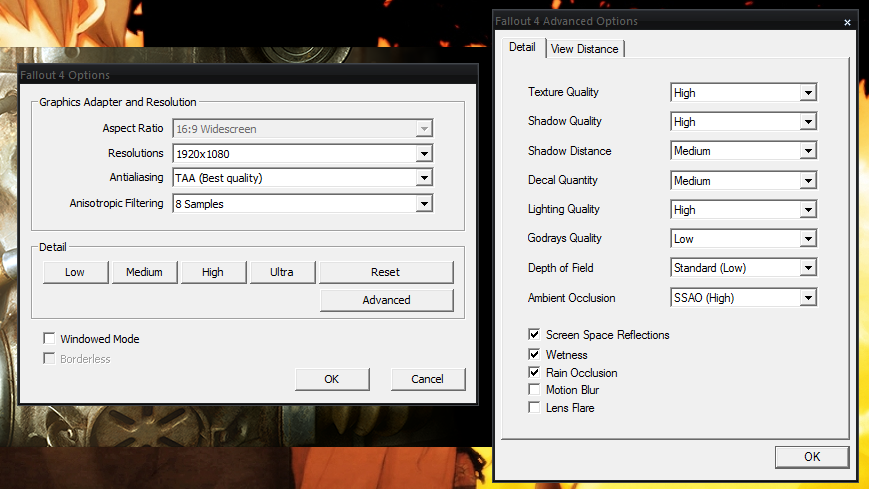Expand the Lighting Quality dropdown
Image resolution: width=869 pixels, height=489 pixels.
(743, 210)
